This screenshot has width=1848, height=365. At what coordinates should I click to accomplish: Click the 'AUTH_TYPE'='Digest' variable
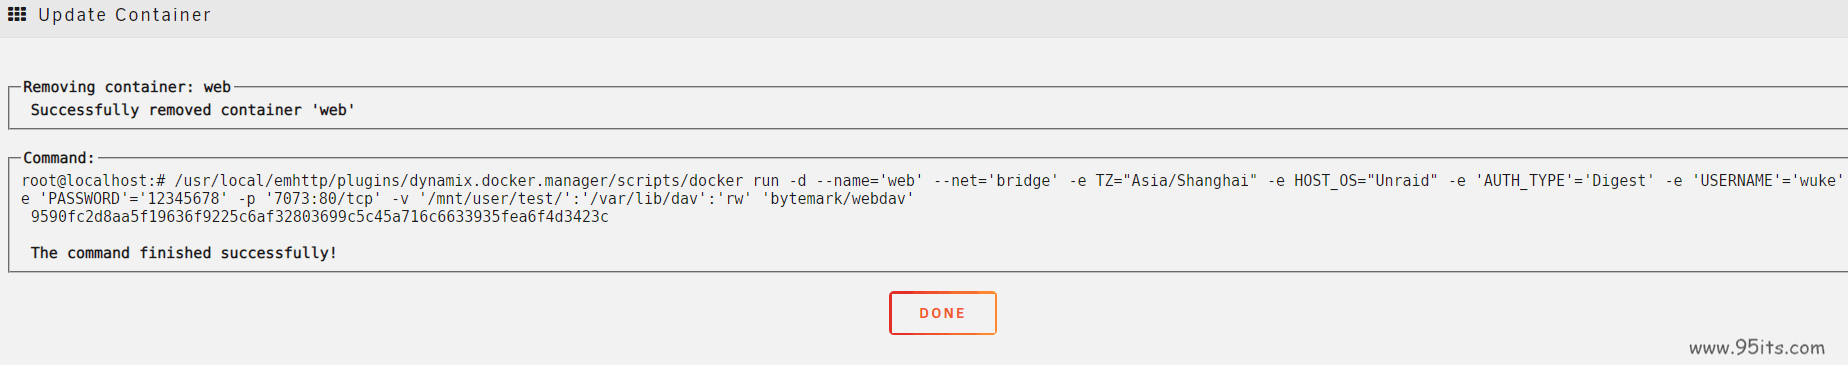click(1564, 181)
